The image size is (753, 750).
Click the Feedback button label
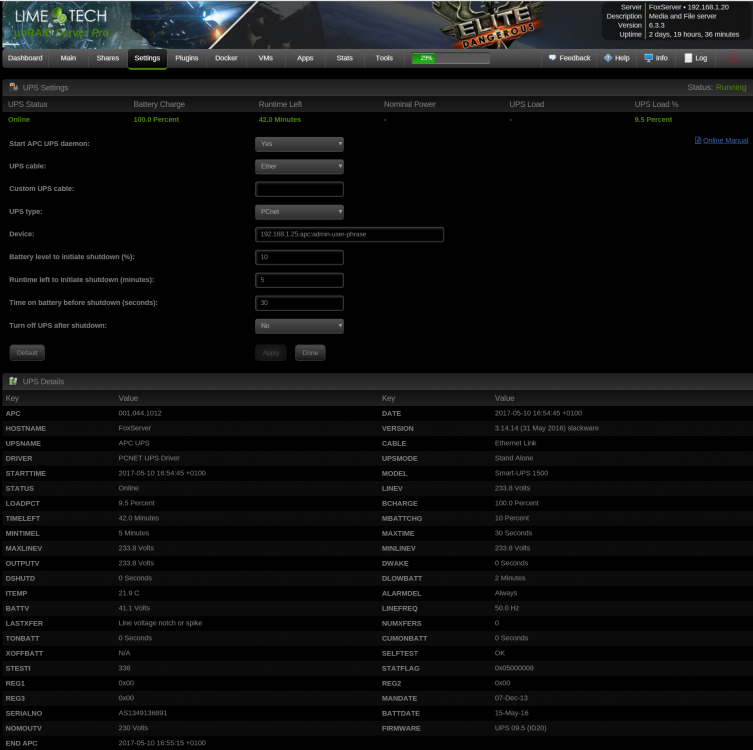click(575, 58)
